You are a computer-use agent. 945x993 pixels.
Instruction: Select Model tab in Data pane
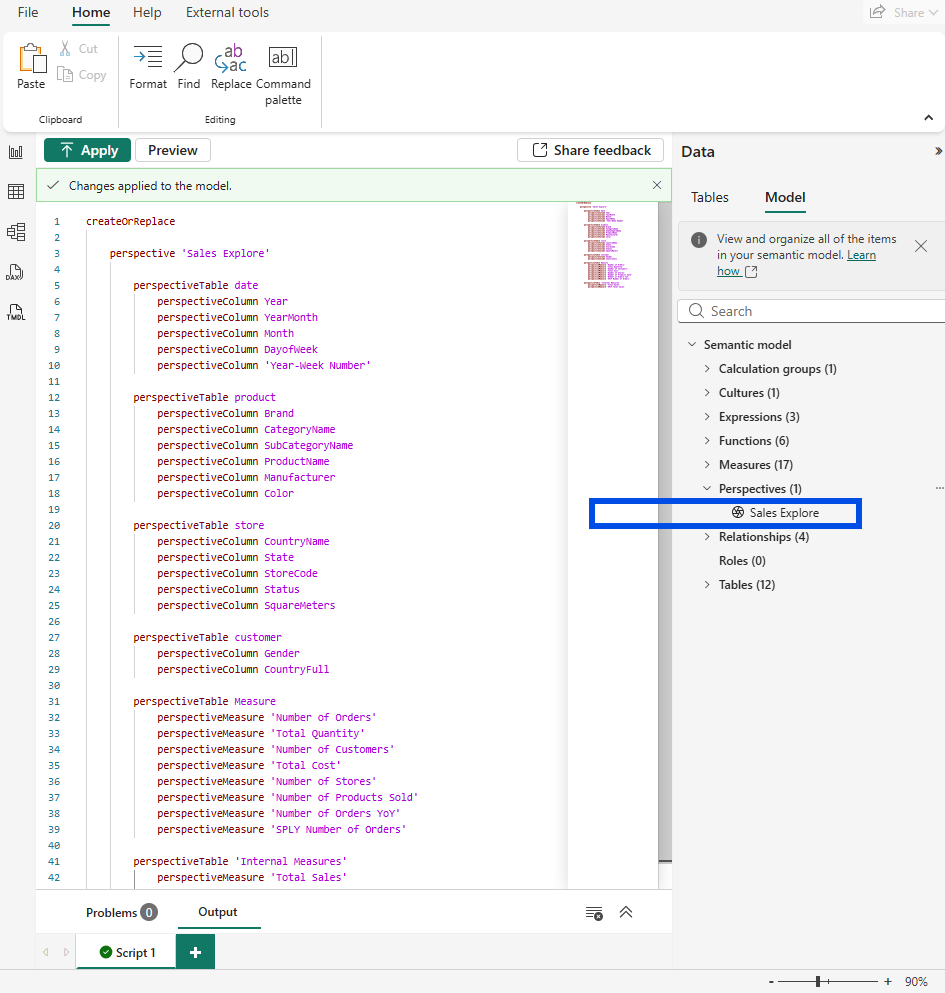[785, 197]
